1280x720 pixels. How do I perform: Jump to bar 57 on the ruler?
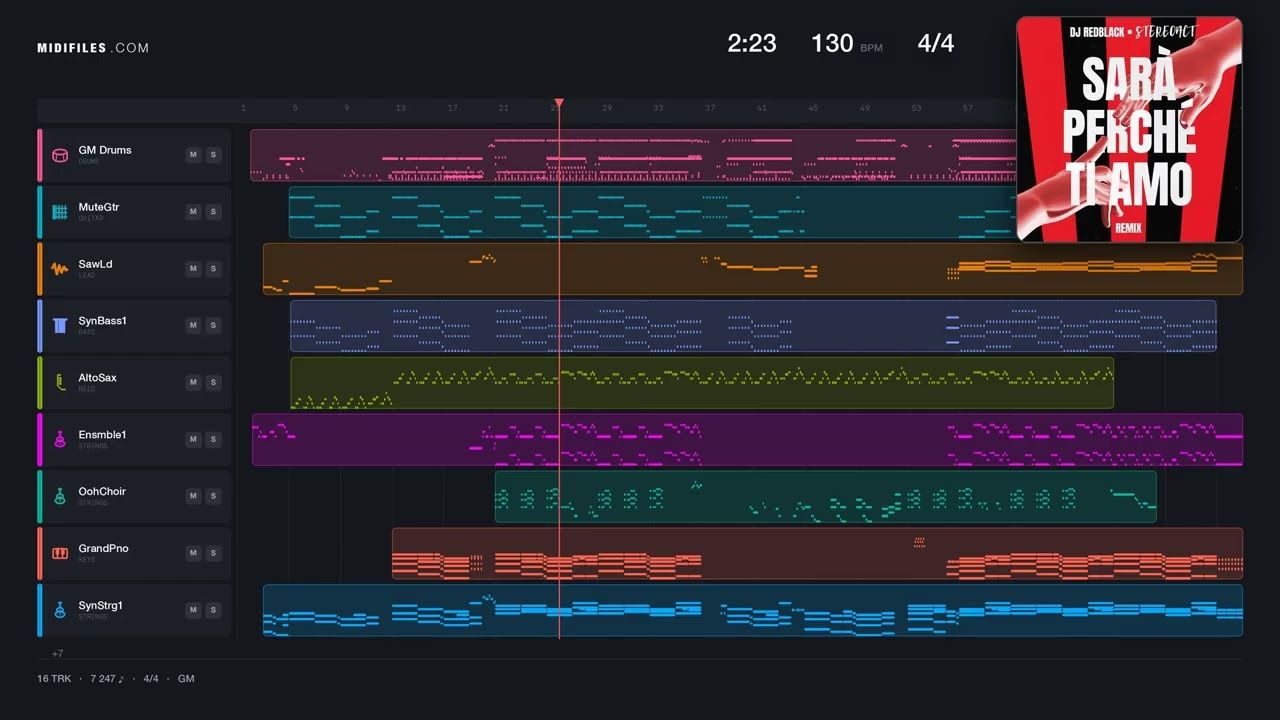tap(968, 108)
